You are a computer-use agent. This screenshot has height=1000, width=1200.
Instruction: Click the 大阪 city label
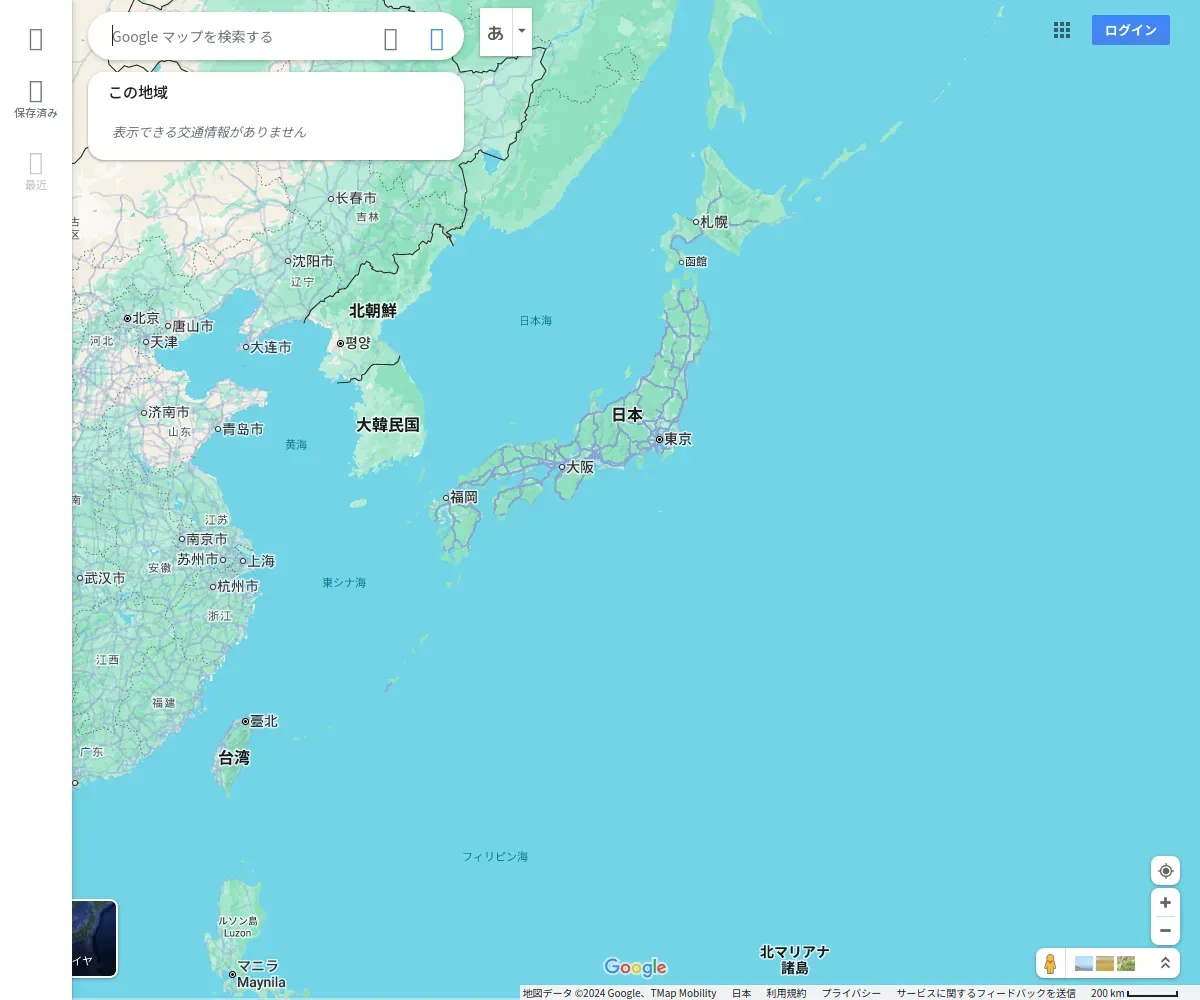coord(580,467)
